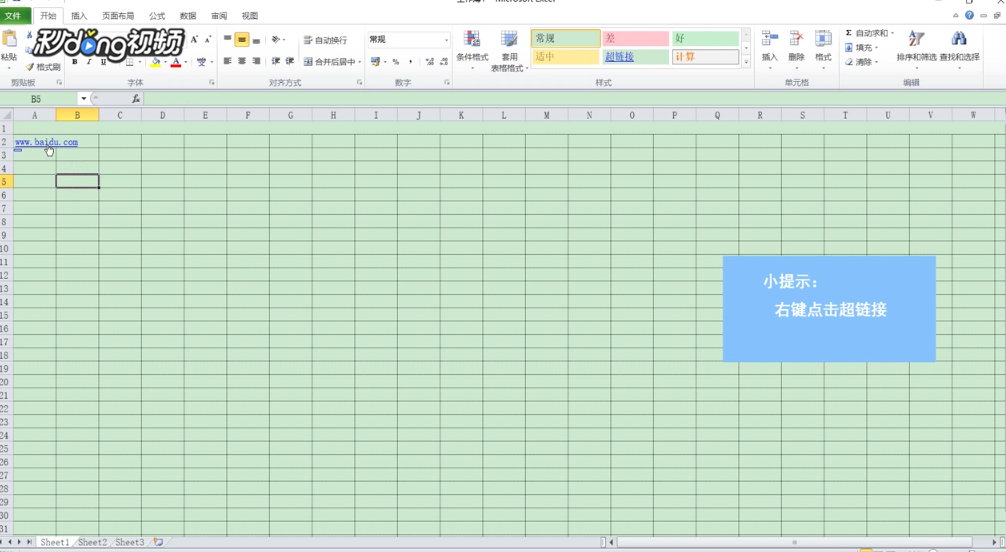Screen dimensions: 1006x552
Task: Apply the yellow fill color bucket
Action: pyautogui.click(x=155, y=62)
